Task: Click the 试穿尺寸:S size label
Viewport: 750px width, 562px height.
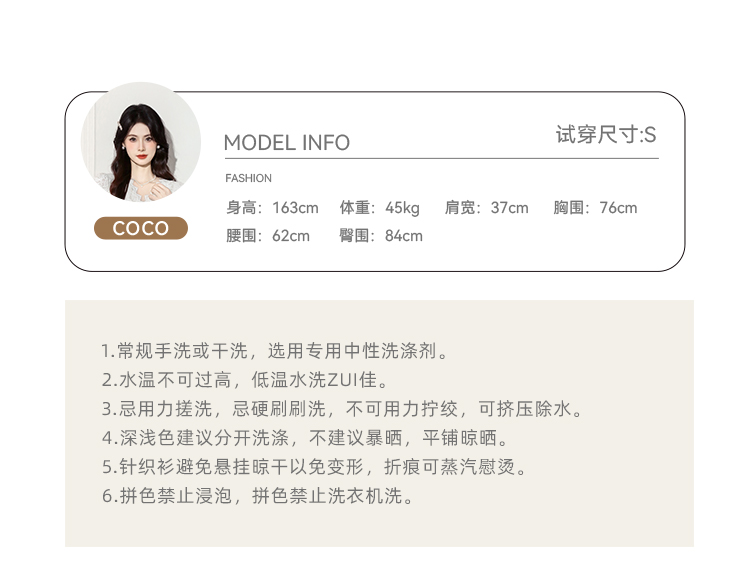Action: 606,134
